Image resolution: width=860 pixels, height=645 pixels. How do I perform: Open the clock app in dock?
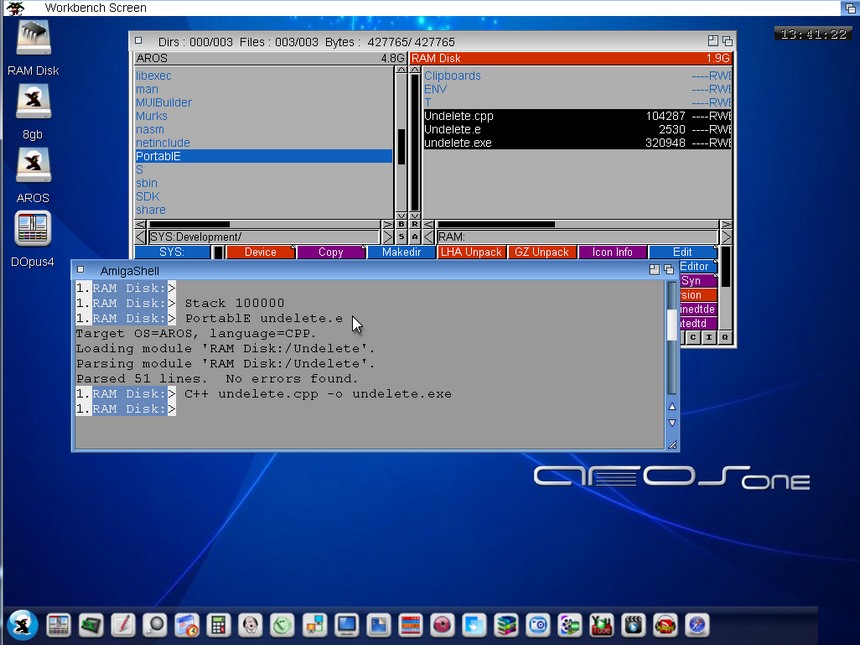tap(282, 625)
